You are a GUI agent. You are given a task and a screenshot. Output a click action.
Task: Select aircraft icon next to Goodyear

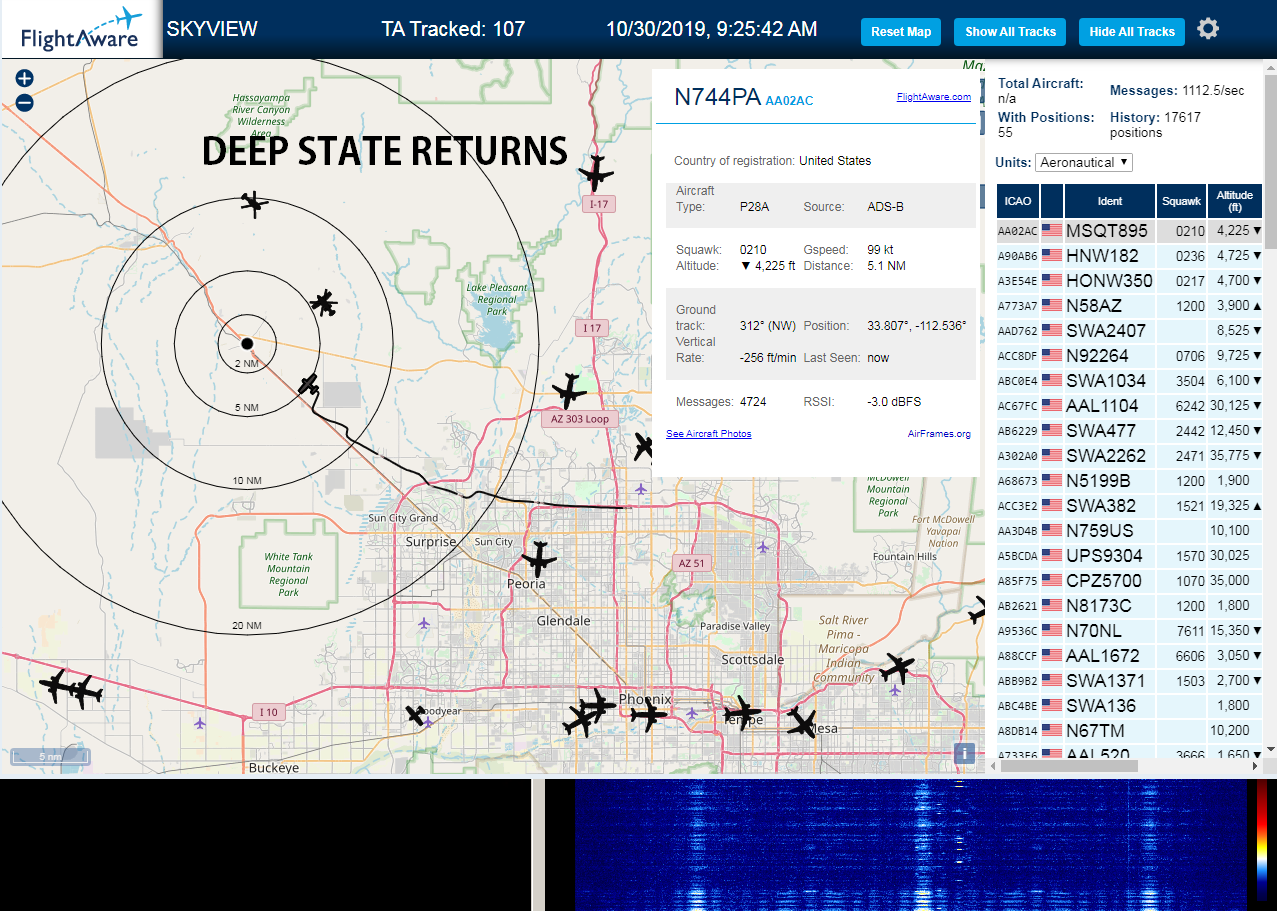(x=416, y=715)
